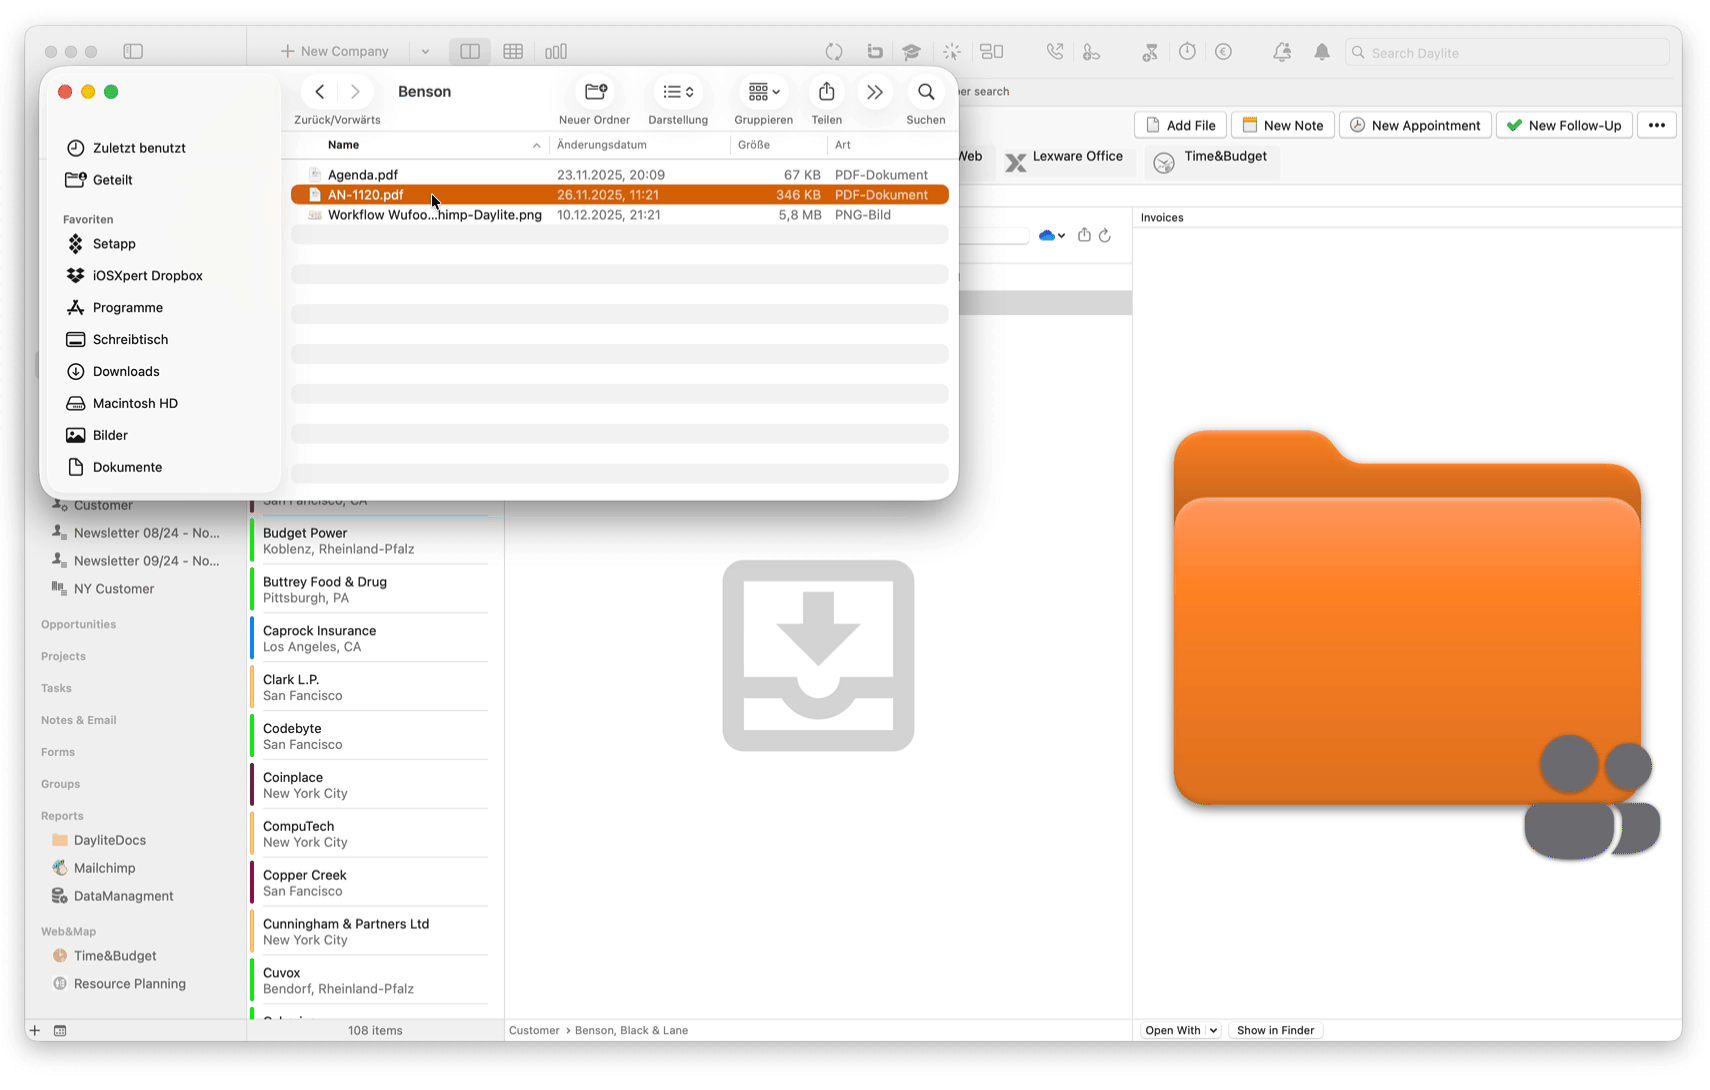Open the Notes & Email section

(x=79, y=721)
